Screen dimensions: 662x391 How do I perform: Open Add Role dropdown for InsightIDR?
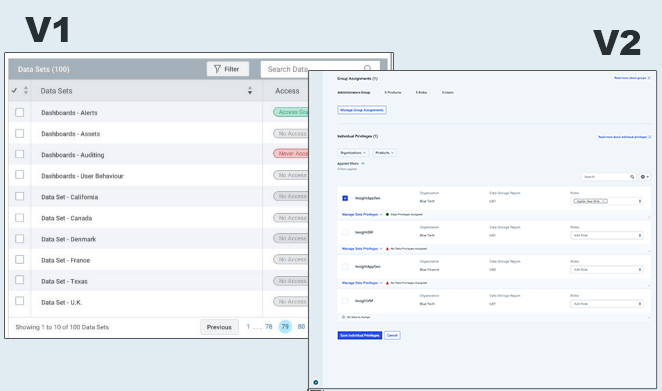coord(607,235)
